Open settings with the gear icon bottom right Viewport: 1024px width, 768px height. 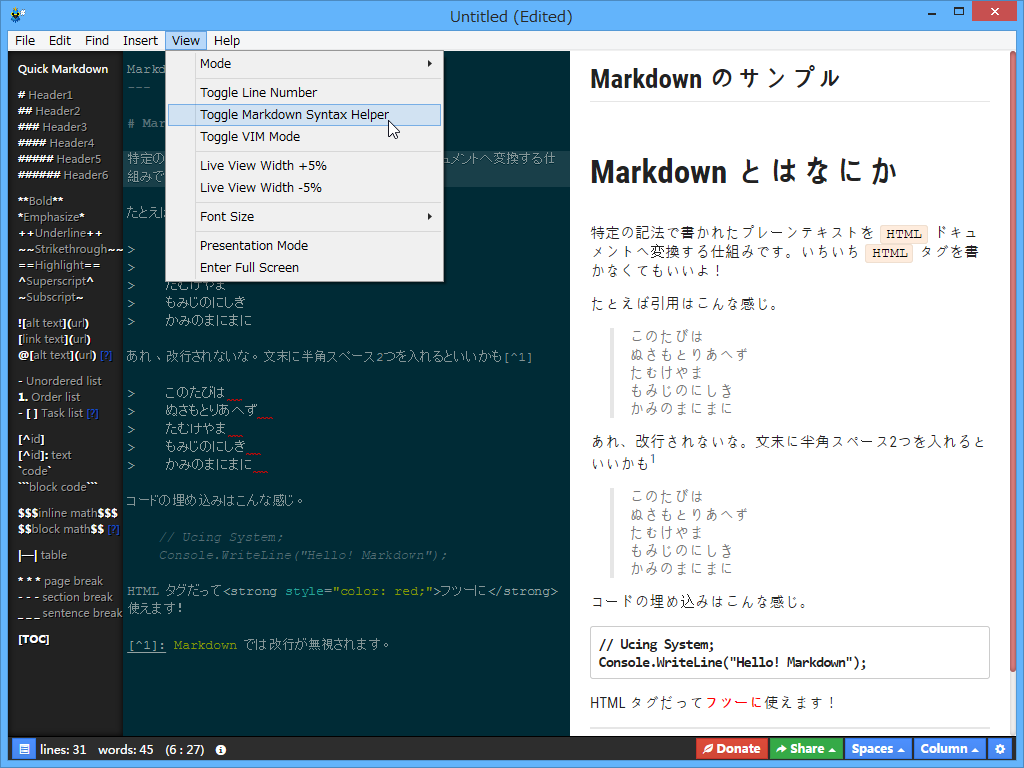point(1000,748)
